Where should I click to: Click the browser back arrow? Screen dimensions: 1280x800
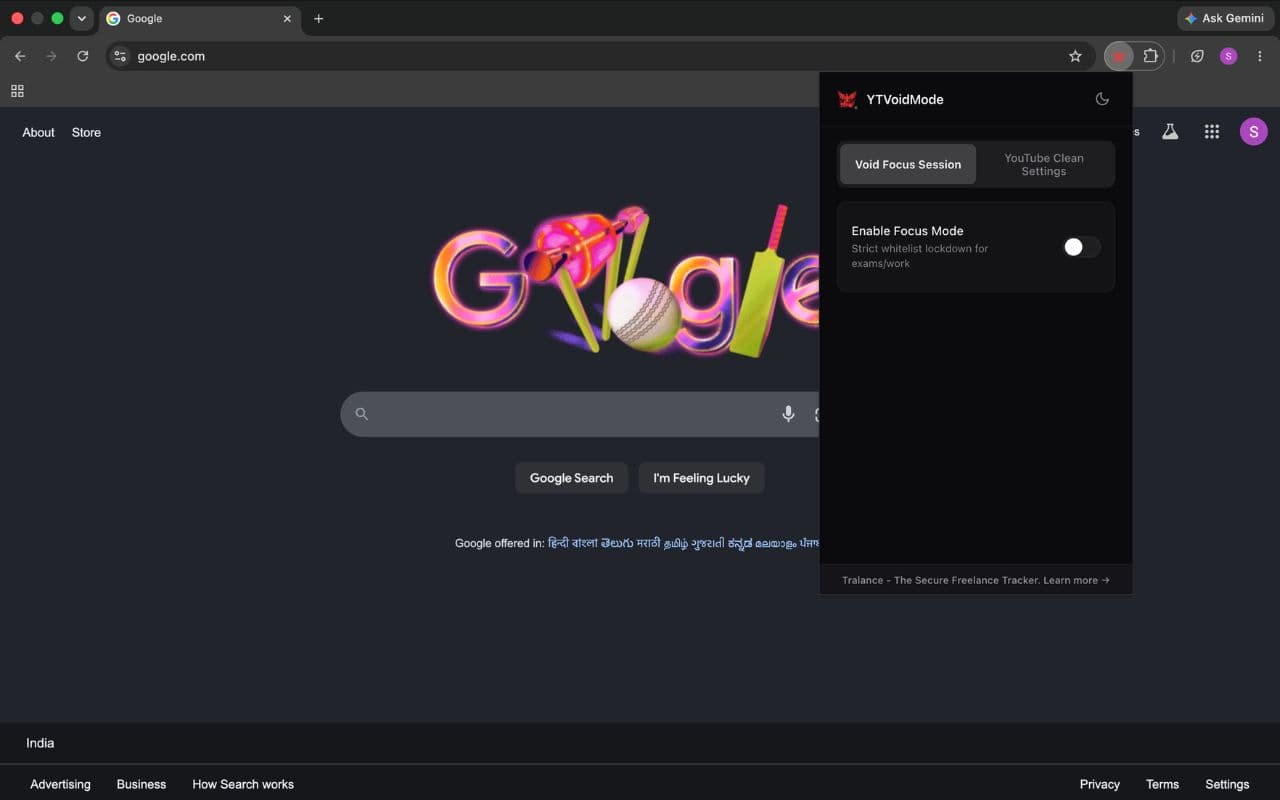[x=20, y=56]
